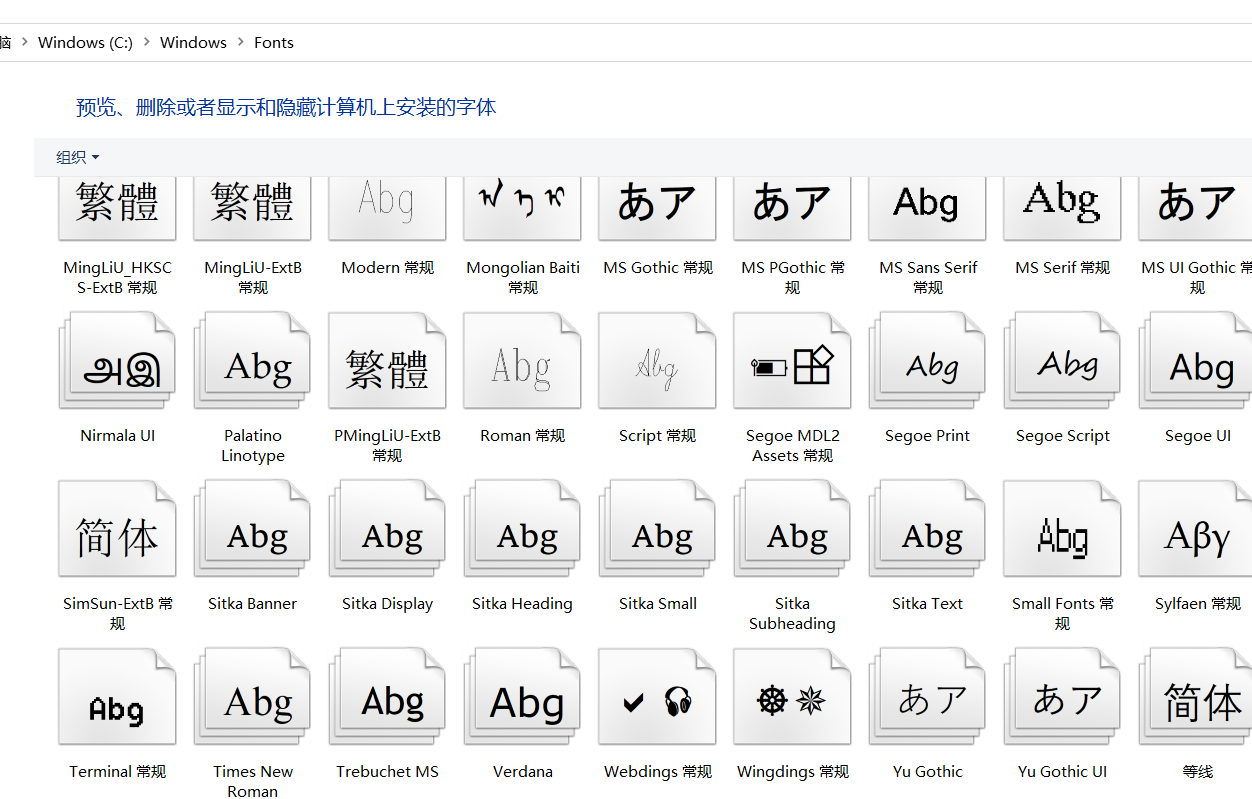This screenshot has height=799, width=1252.
Task: Click the Nirmala UI label
Action: (117, 436)
